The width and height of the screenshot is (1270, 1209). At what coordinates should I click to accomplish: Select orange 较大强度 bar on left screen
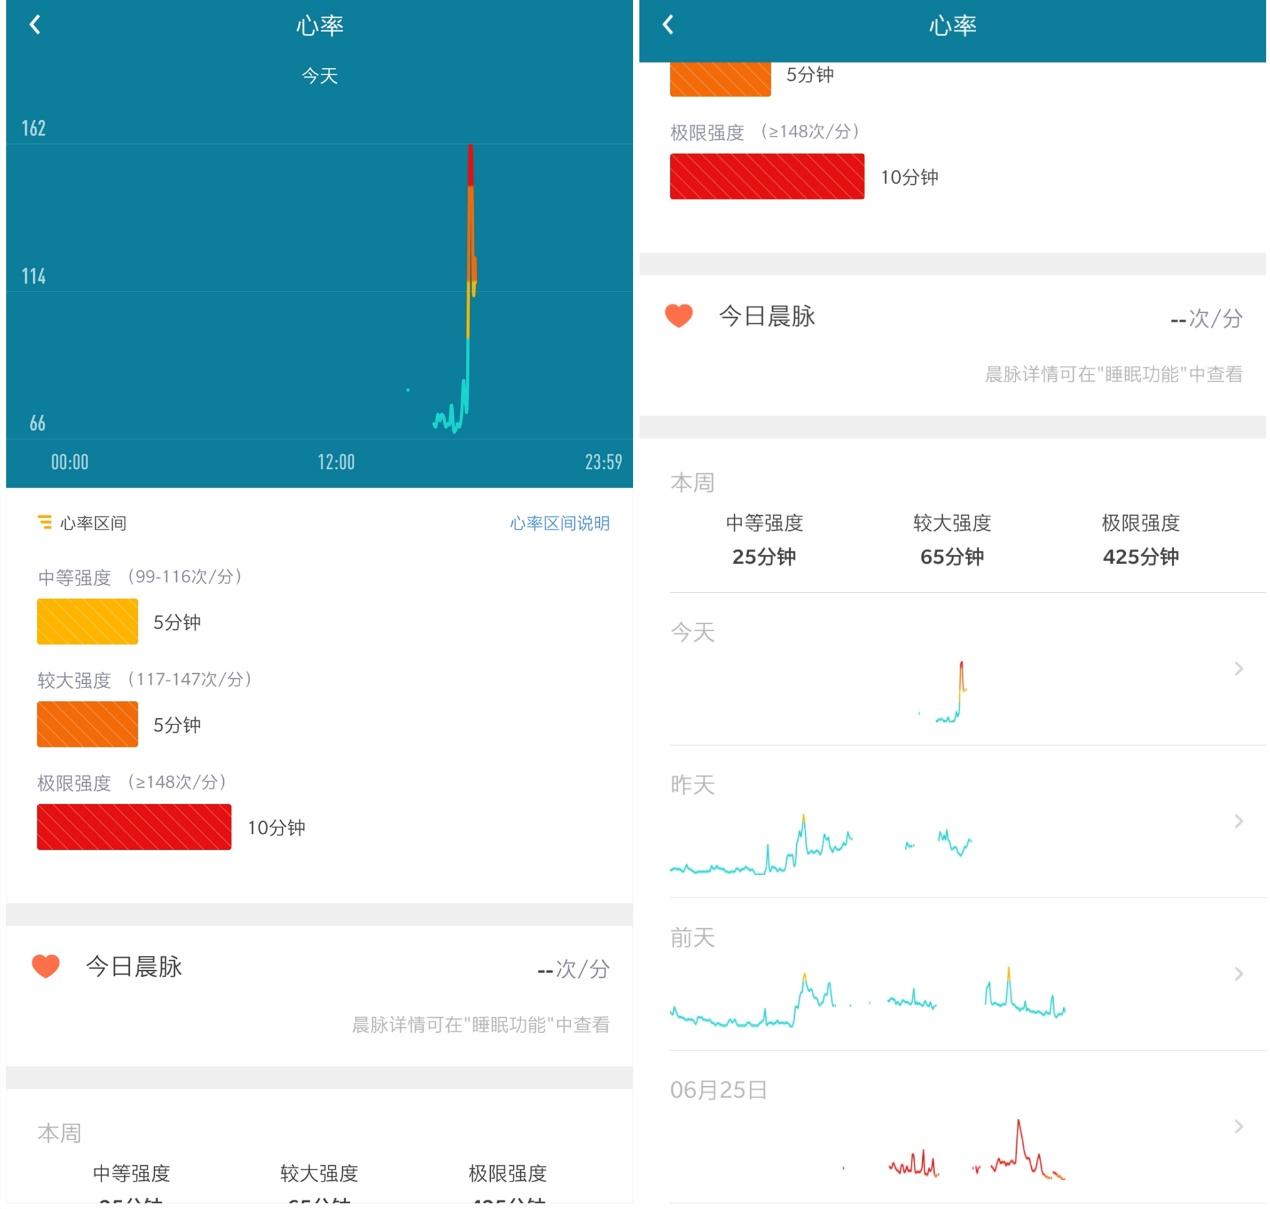[87, 724]
